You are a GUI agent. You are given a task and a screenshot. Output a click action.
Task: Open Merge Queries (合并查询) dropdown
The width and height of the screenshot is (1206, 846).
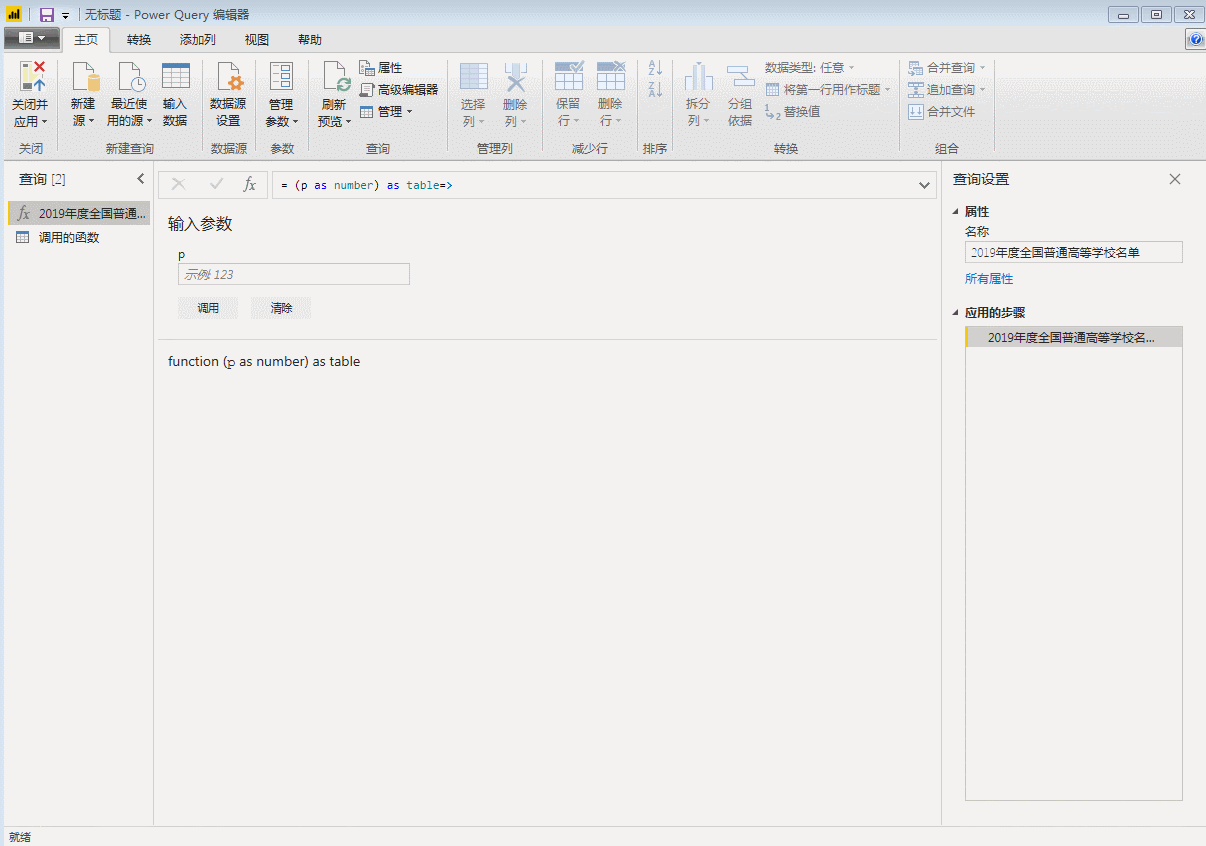tap(947, 68)
